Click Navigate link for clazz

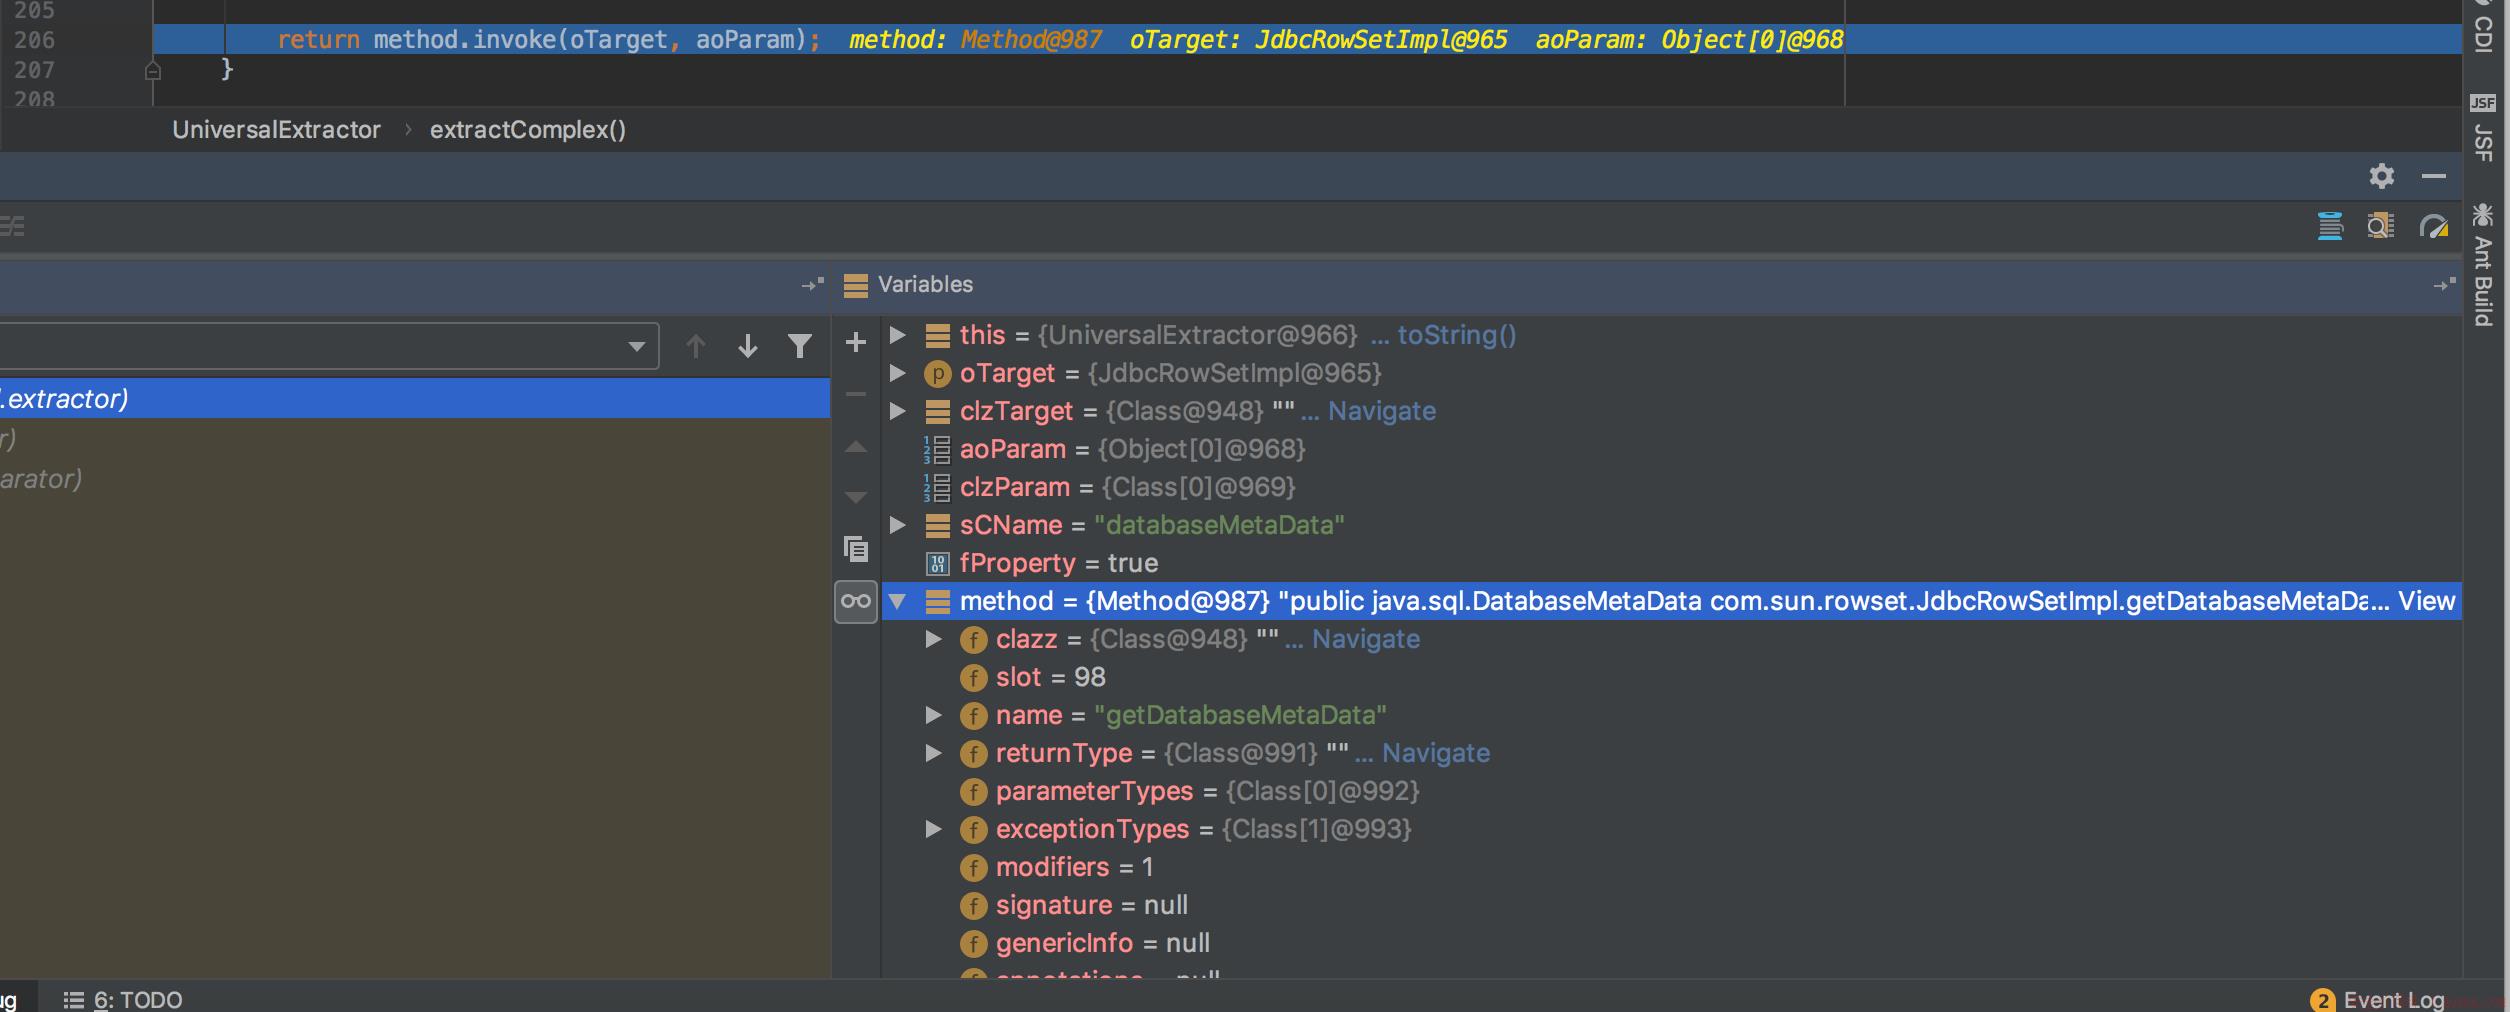(1365, 639)
